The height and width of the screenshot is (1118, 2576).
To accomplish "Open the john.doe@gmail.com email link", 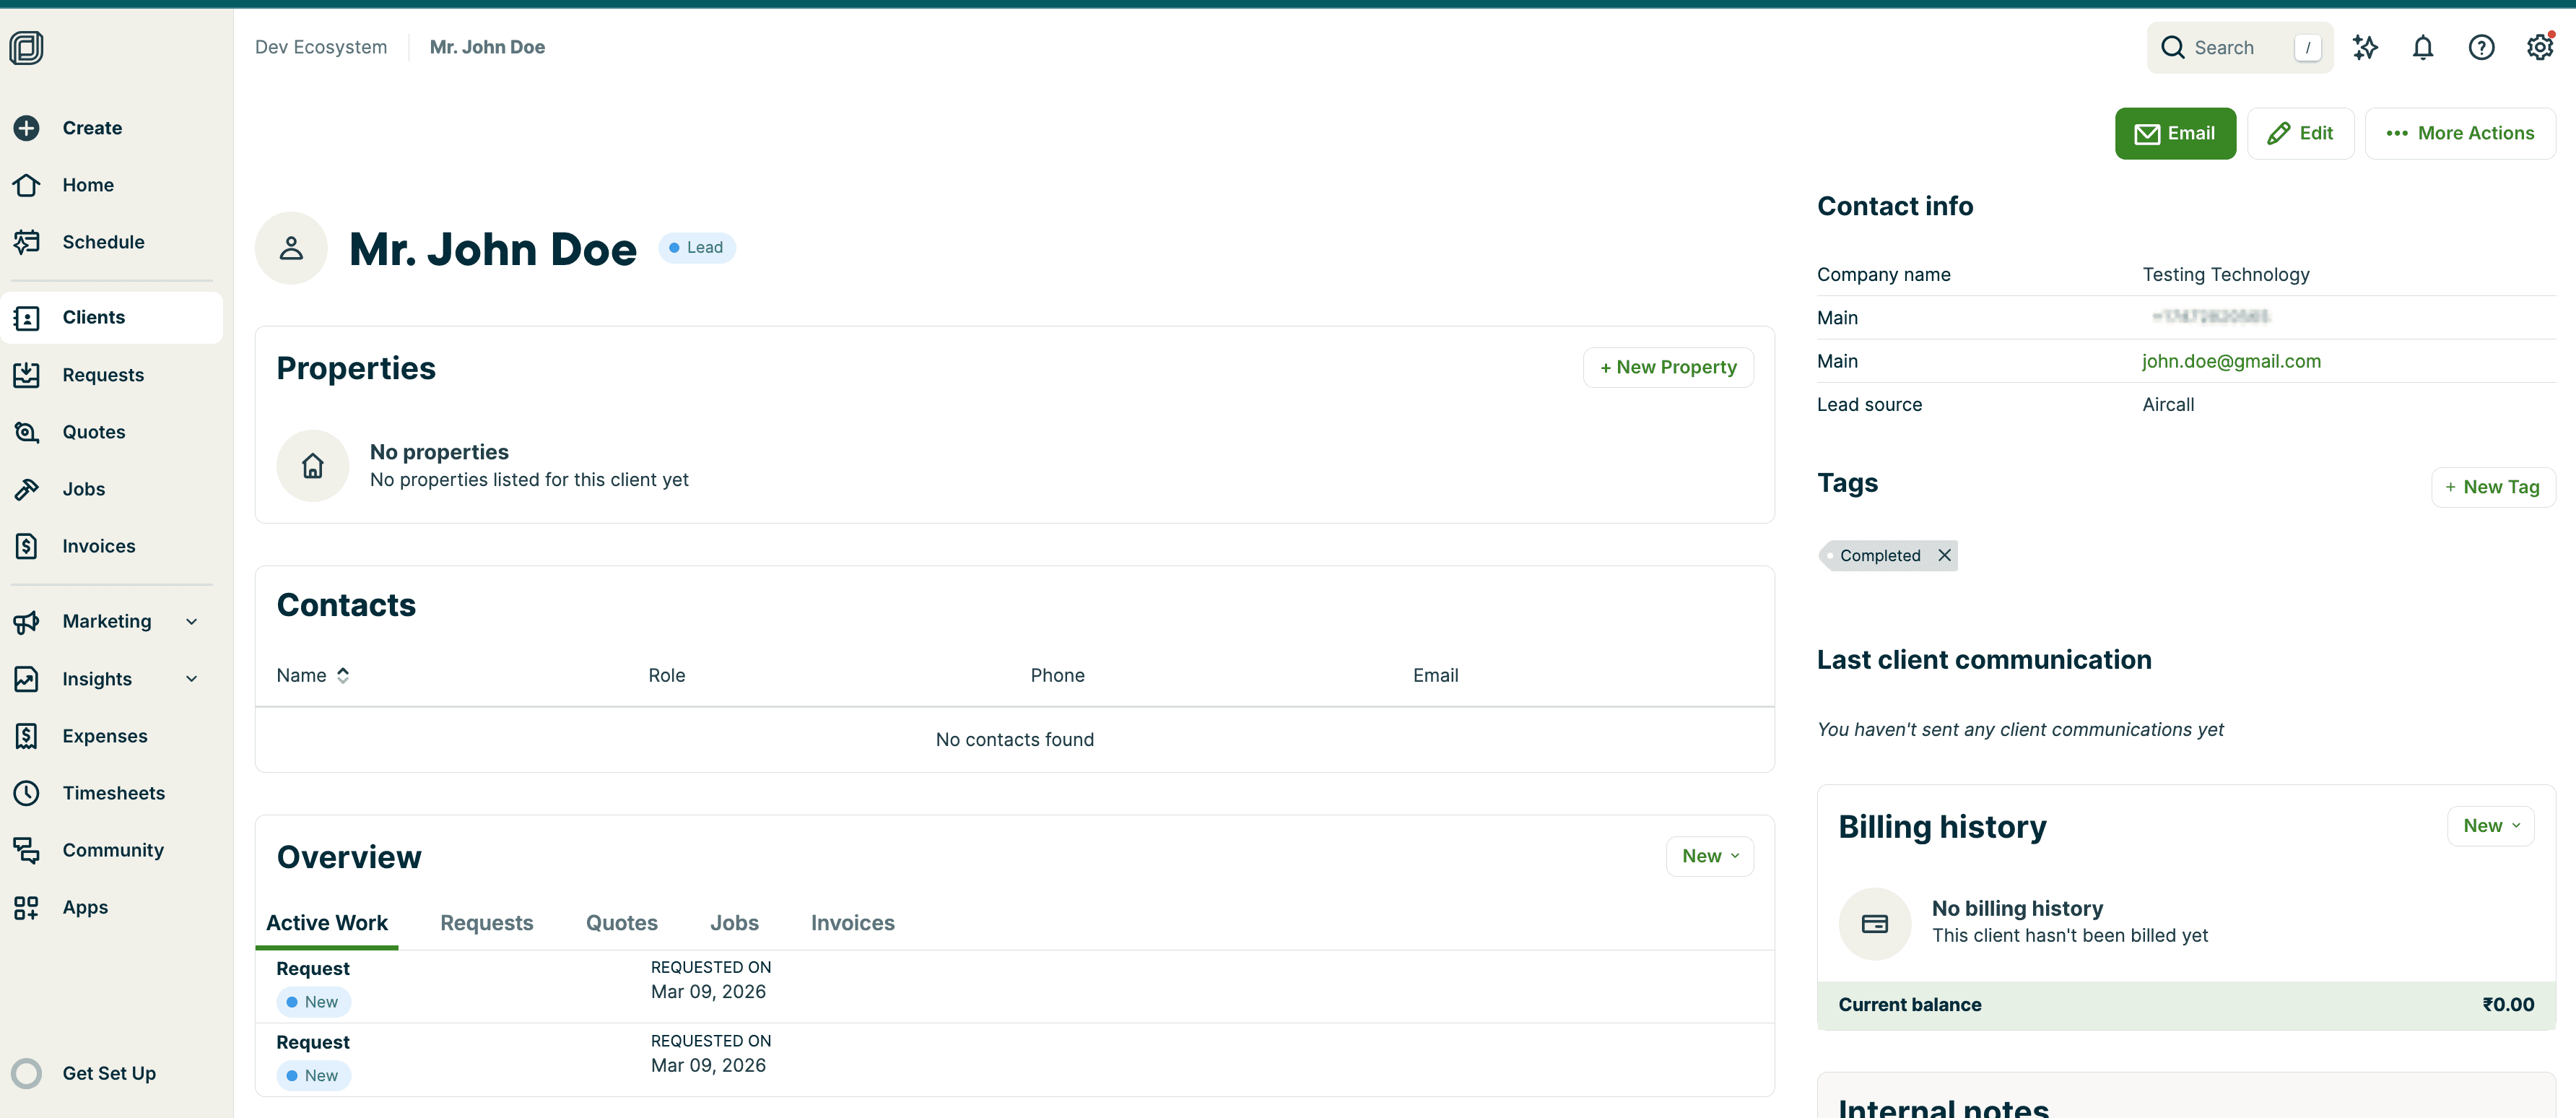I will click(x=2232, y=361).
